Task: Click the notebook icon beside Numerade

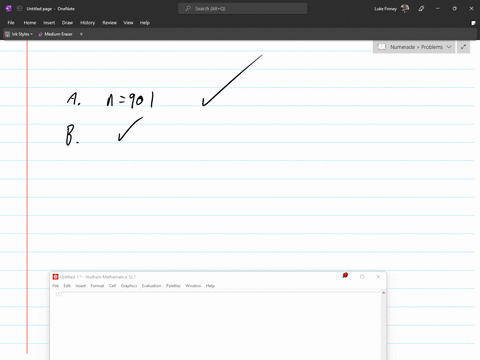Action: click(x=382, y=47)
